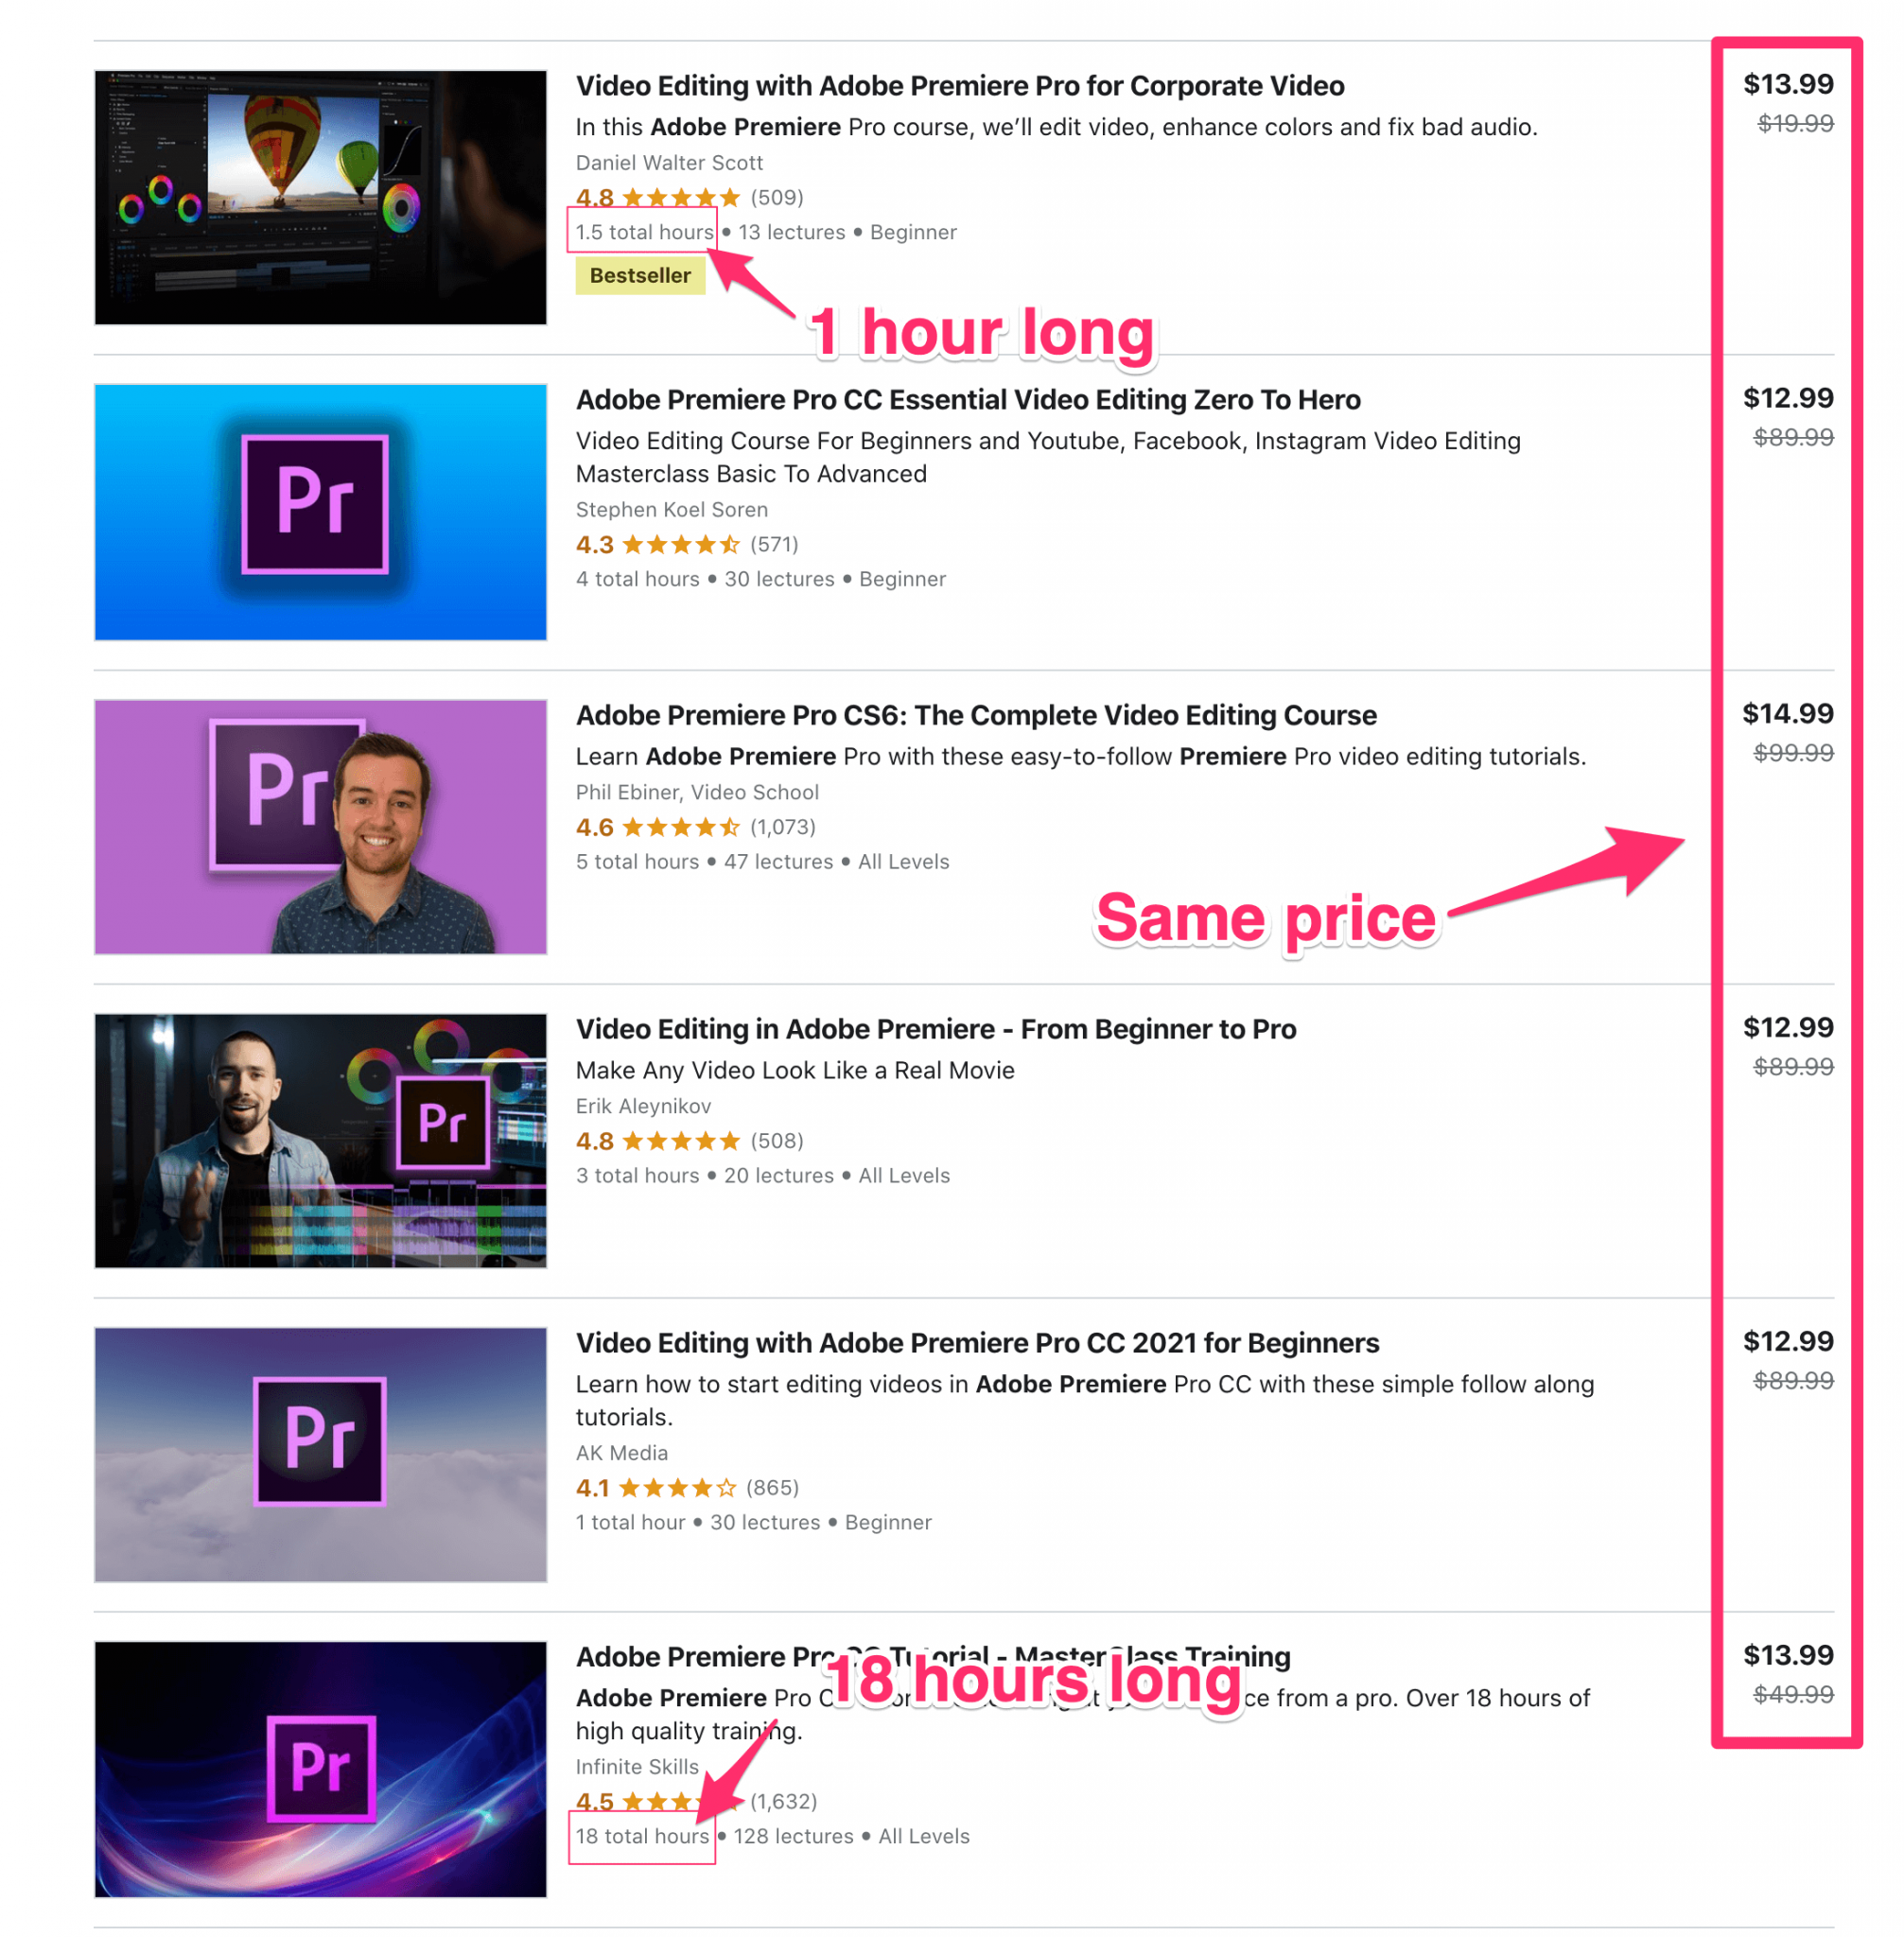Click instructor Phil Ebiner, Video School

tap(697, 792)
